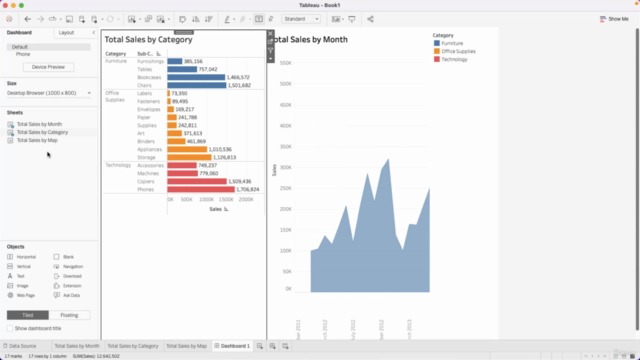Screen dimensions: 640x360
Task: Click the Furniture legend color swatch
Action: [437, 43]
